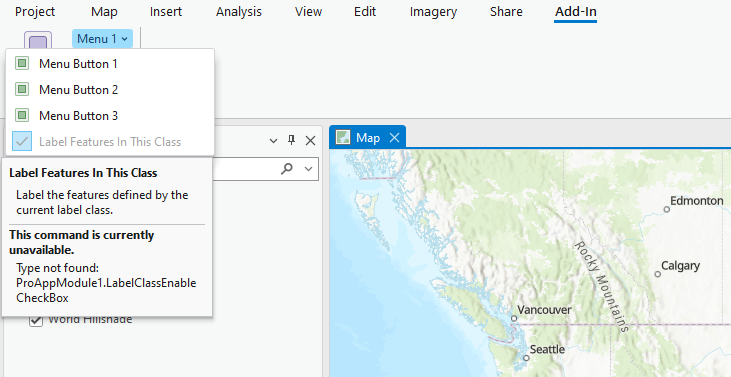Toggle the World Hillshade layer checkbox
Screen dimensions: 731x377
click(36, 321)
